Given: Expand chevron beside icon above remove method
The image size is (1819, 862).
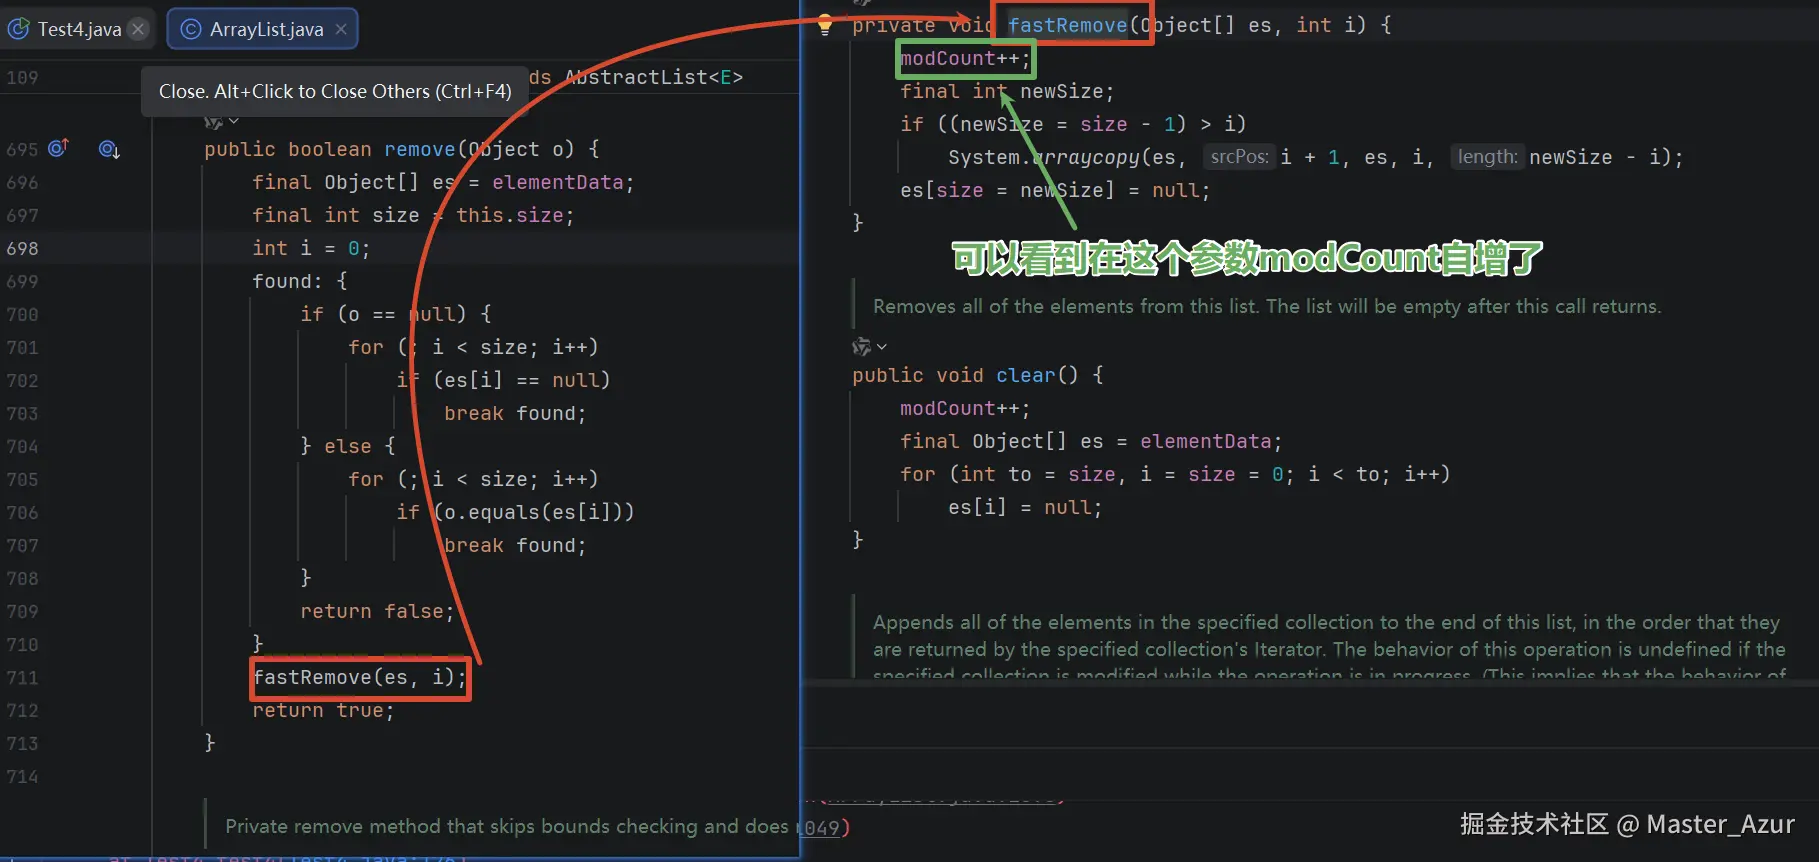Looking at the screenshot, I should tap(234, 121).
